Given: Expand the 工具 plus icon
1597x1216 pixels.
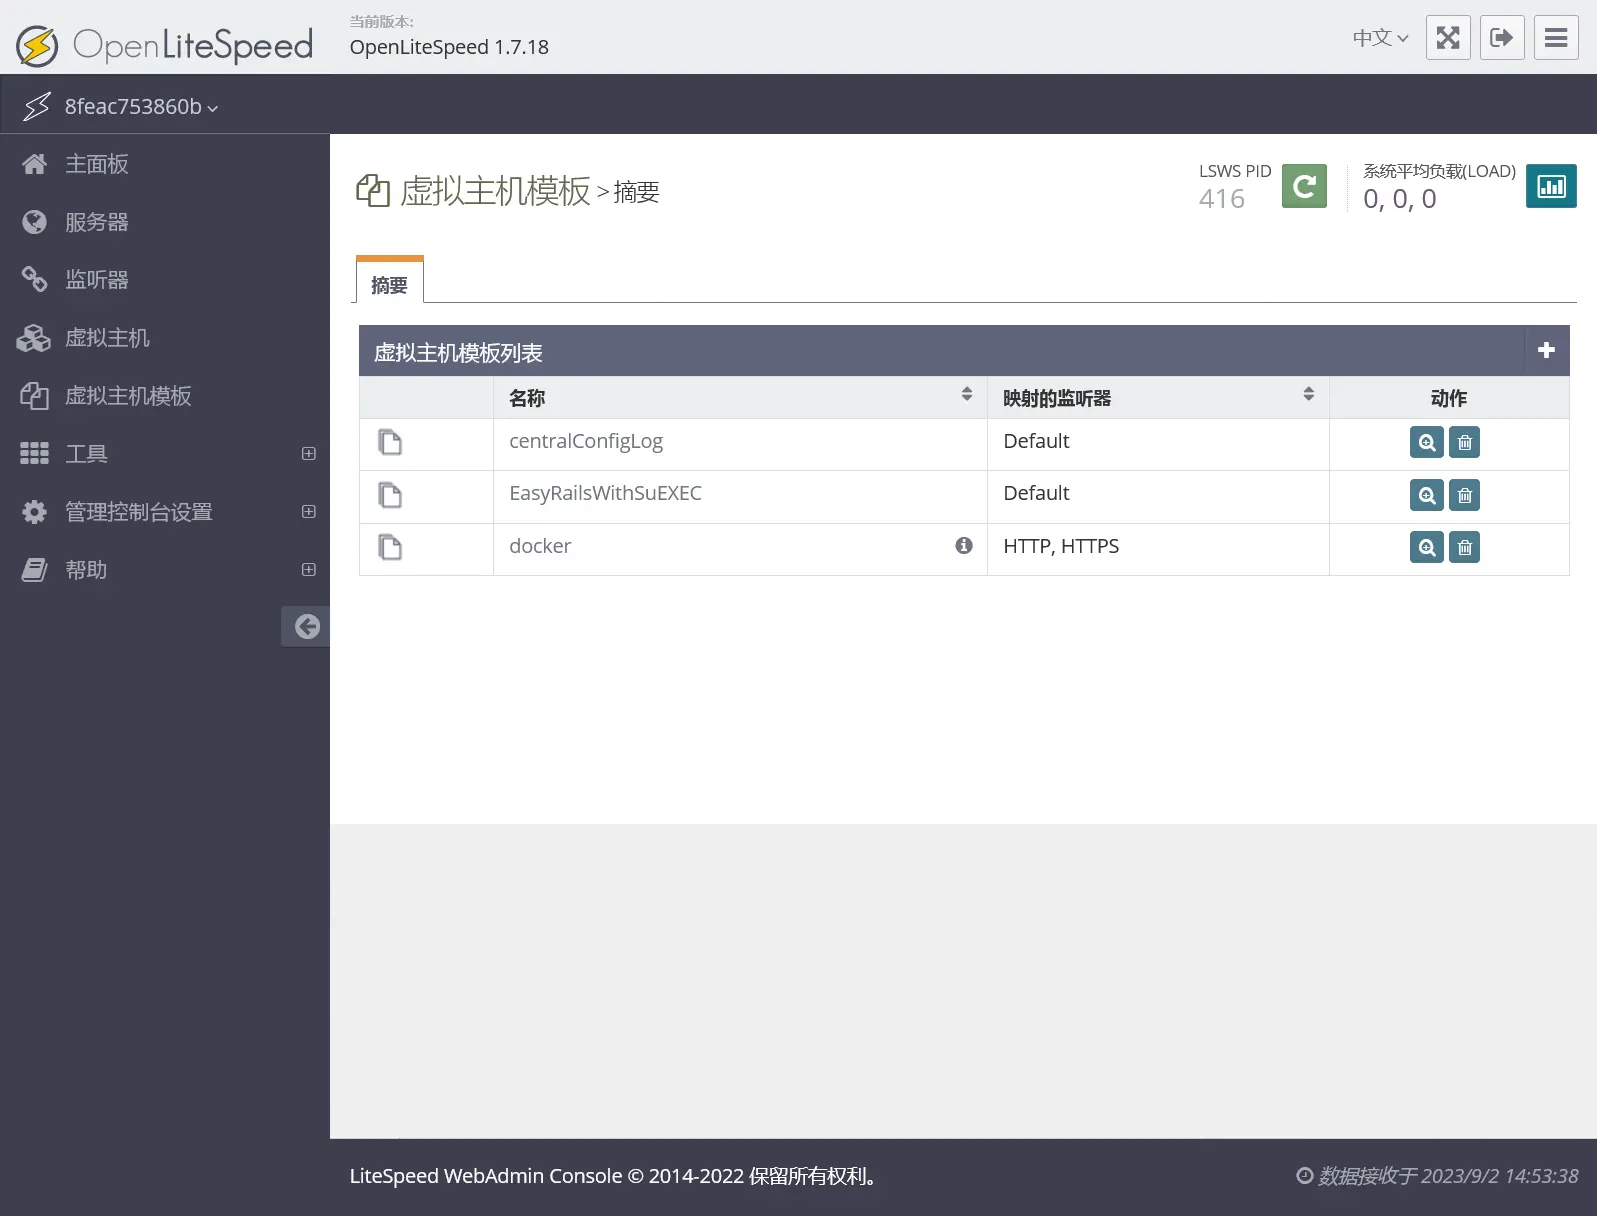Looking at the screenshot, I should (x=309, y=454).
